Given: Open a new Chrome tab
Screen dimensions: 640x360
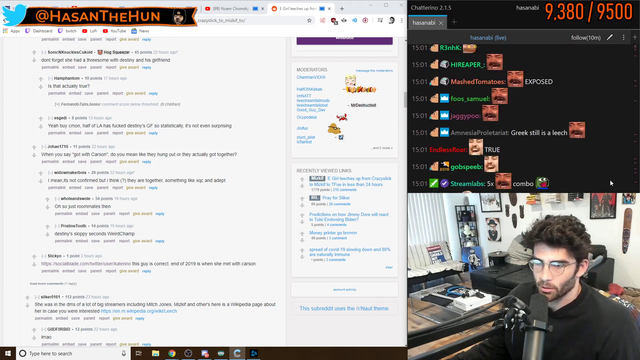Looking at the screenshot, I should click(342, 9).
